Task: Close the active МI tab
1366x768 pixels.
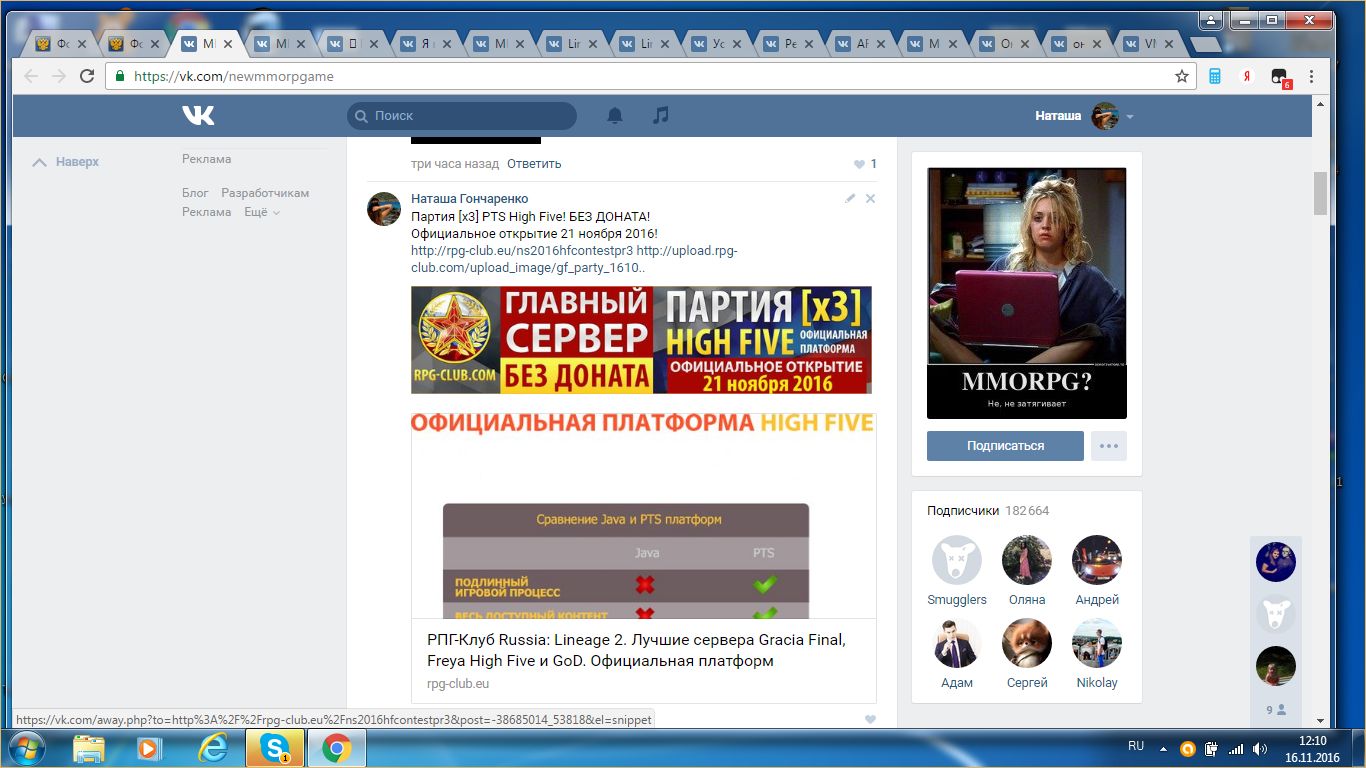Action: pos(227,44)
